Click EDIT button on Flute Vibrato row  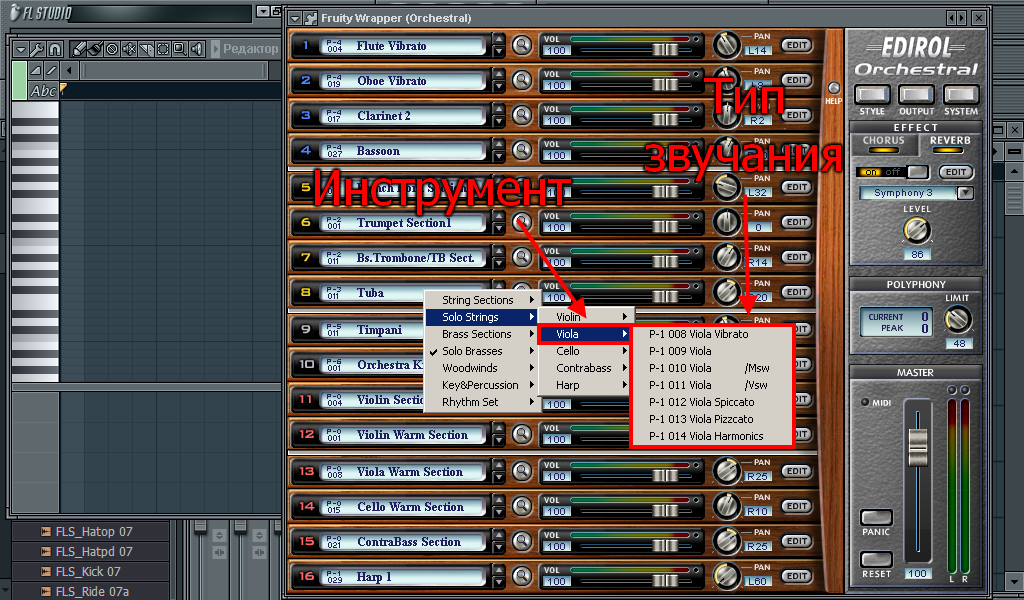tap(796, 45)
